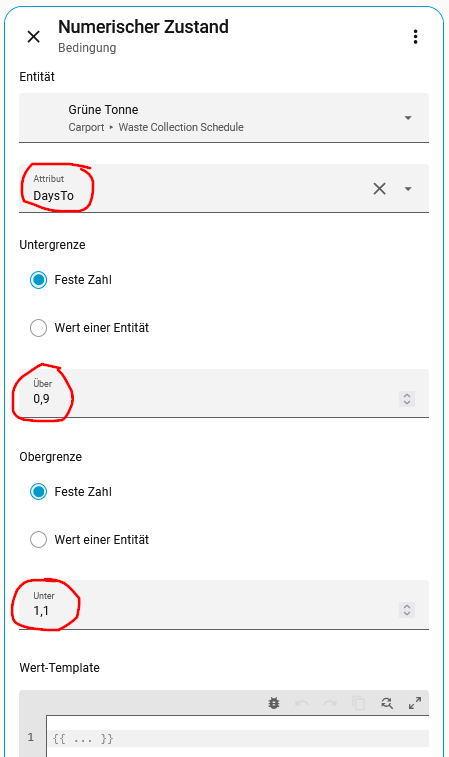The height and width of the screenshot is (757, 449).
Task: Clear the DaysTo attribute with X
Action: 379,188
